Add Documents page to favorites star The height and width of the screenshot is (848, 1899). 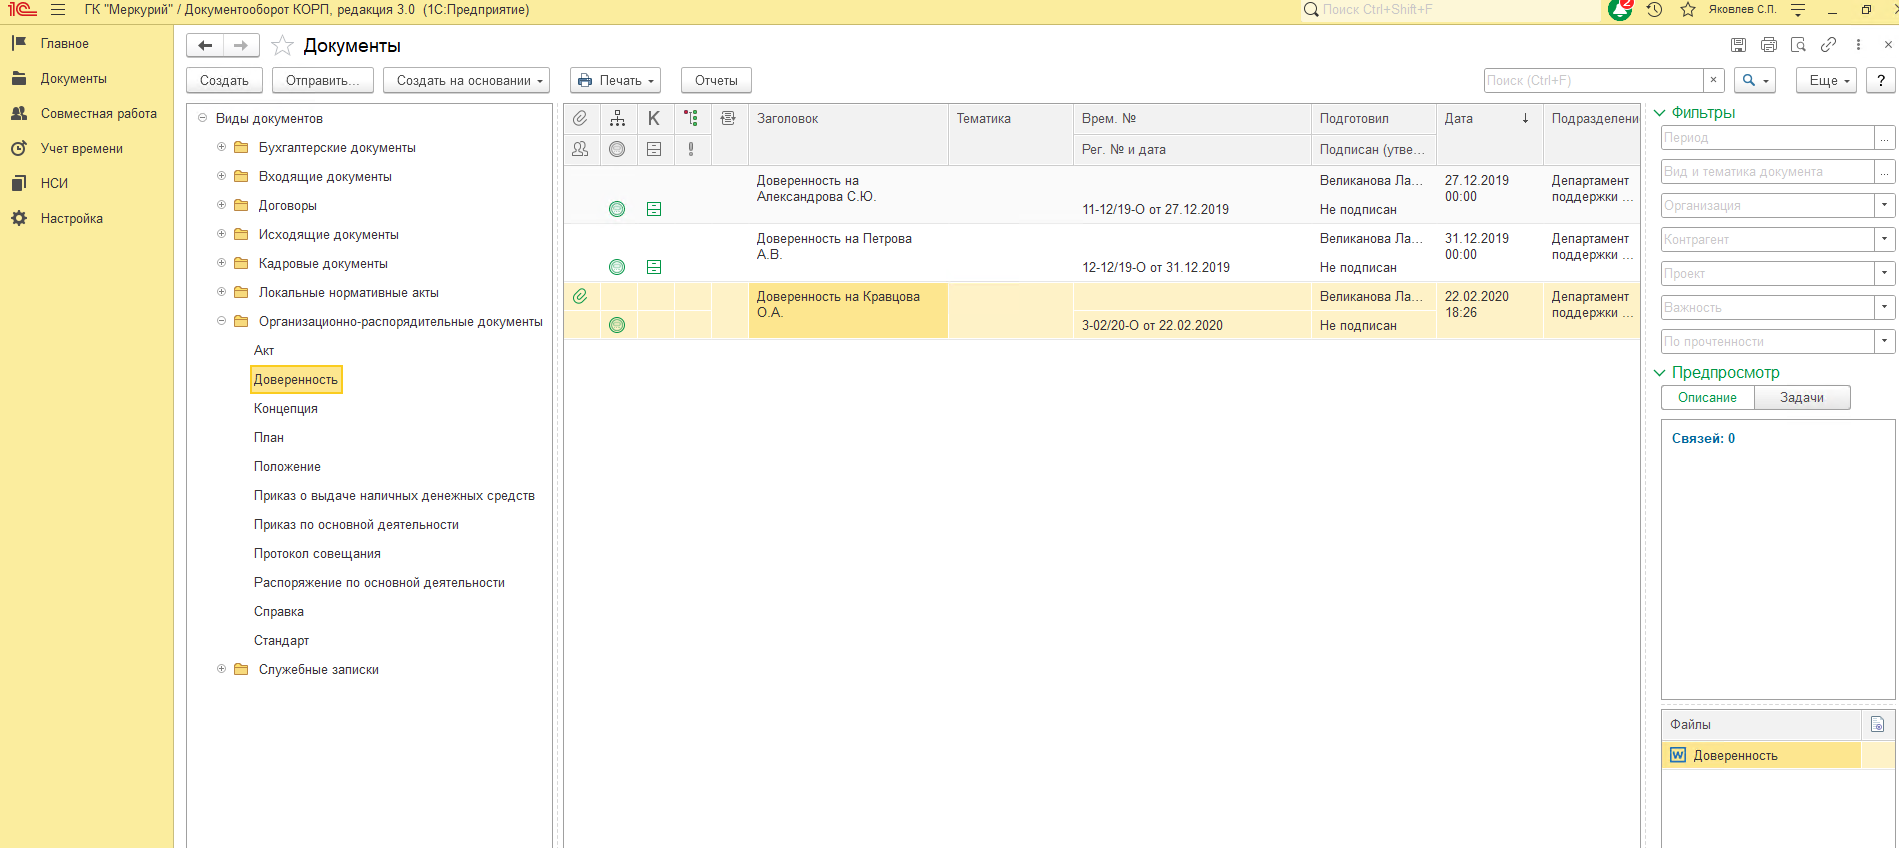(283, 46)
